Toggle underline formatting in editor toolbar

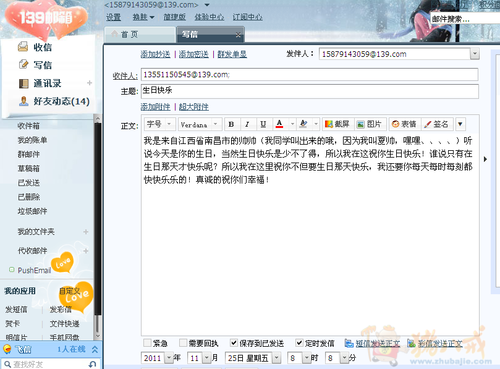click(263, 124)
